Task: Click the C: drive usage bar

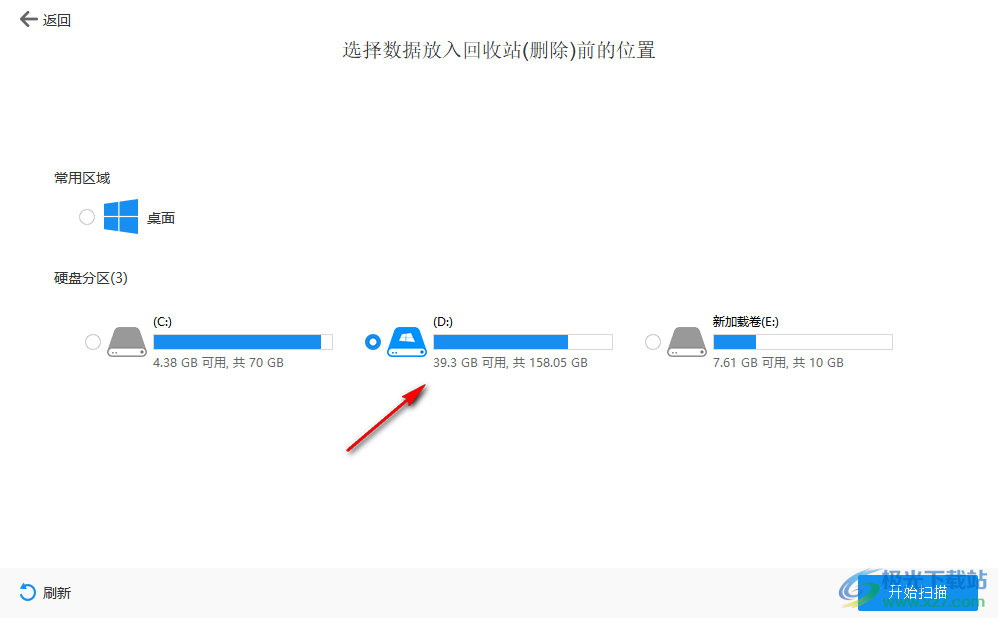Action: [x=240, y=341]
